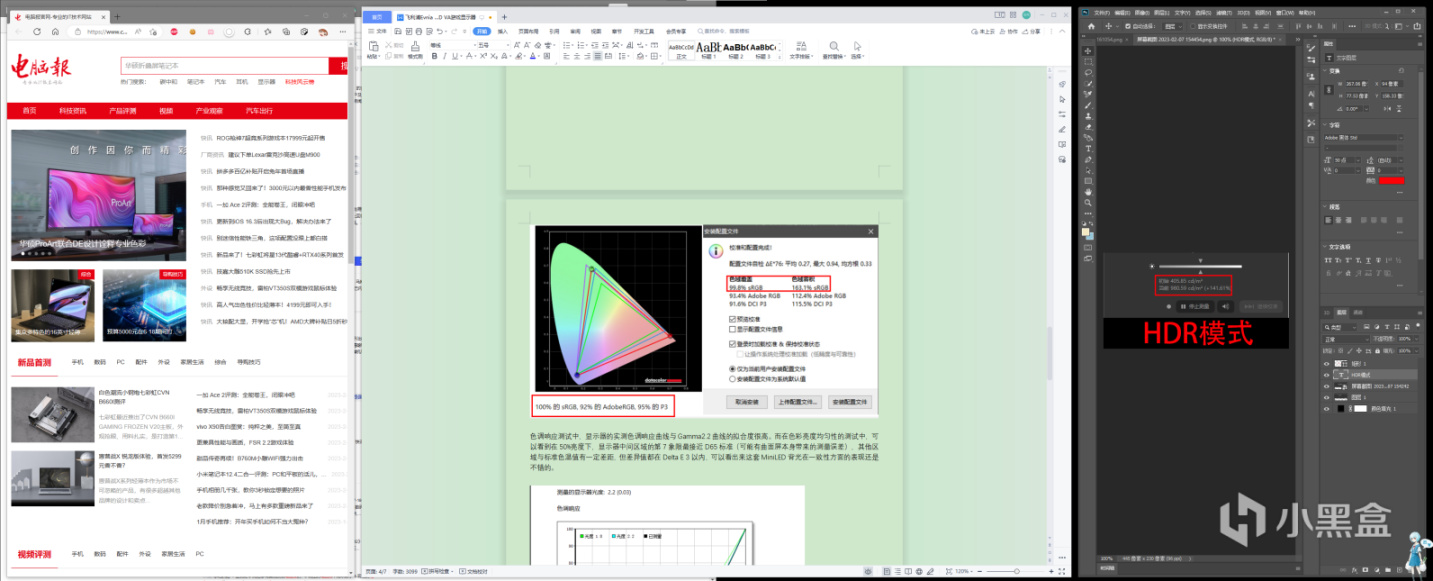Image resolution: width=1433 pixels, height=581 pixels.
Task: Hide the 颜色填充 1 layer
Action: pos(1327,409)
